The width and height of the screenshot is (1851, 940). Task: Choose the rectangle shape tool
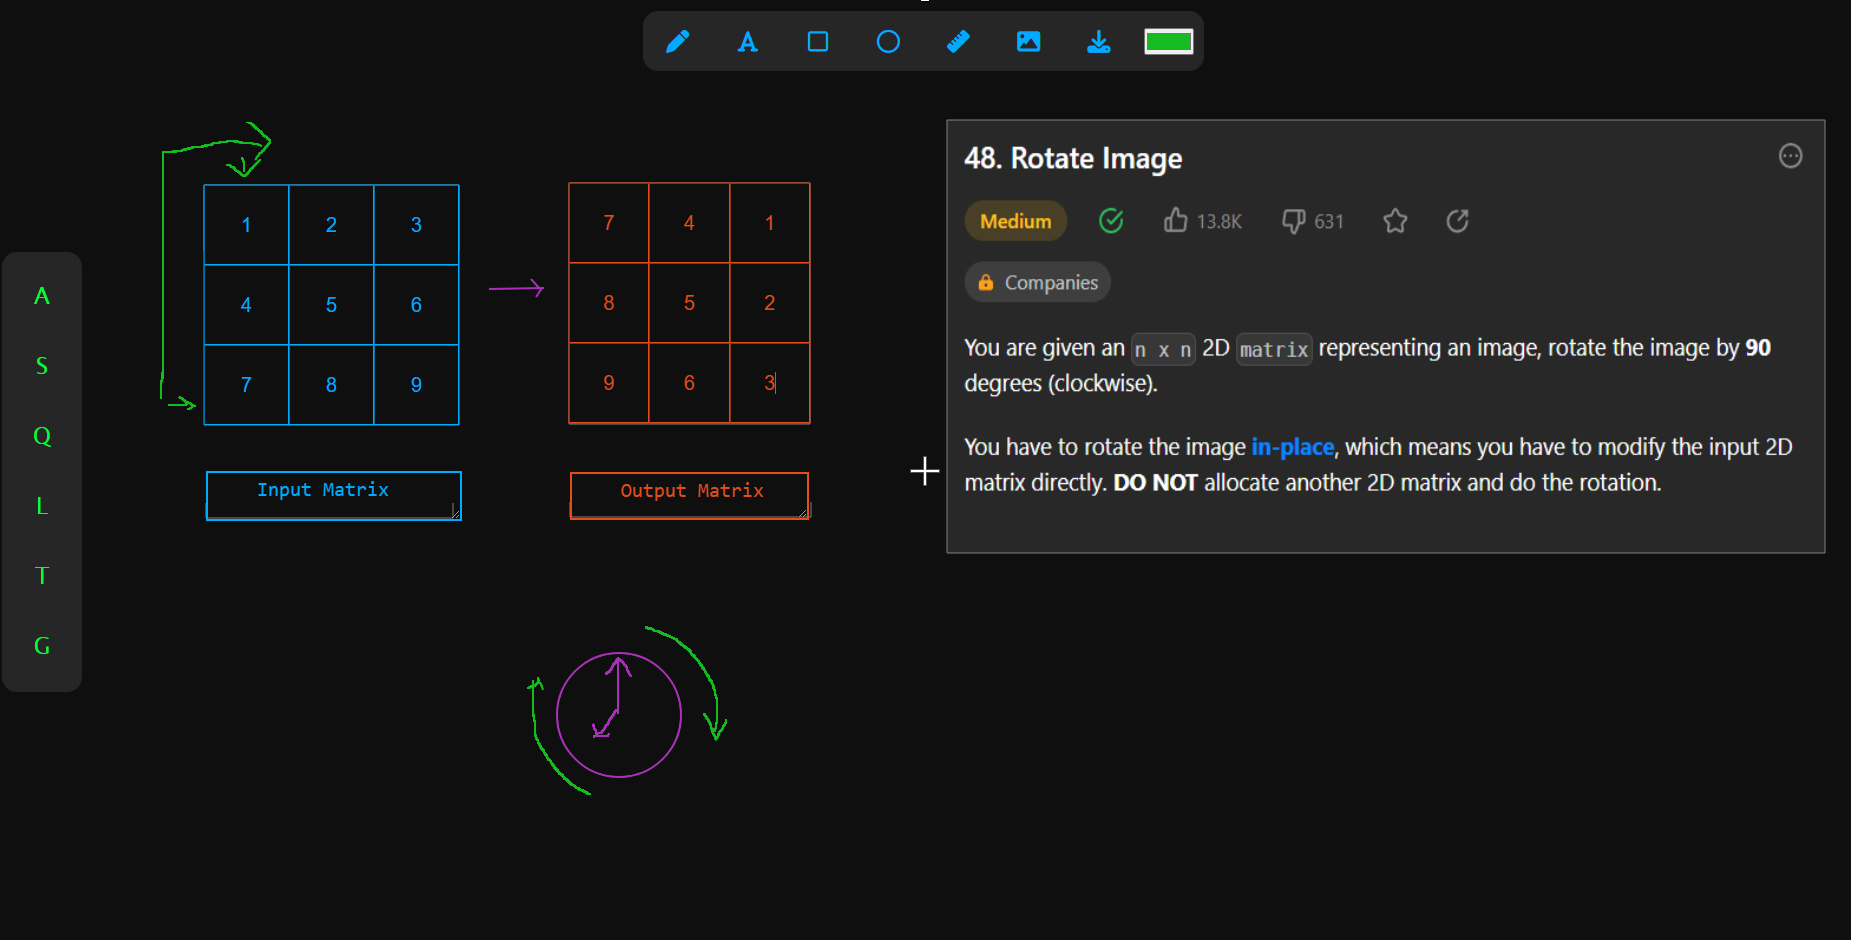pos(817,41)
